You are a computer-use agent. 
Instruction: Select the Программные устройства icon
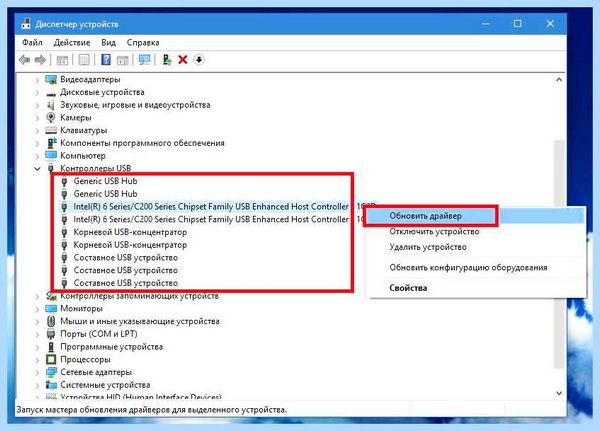click(51, 347)
